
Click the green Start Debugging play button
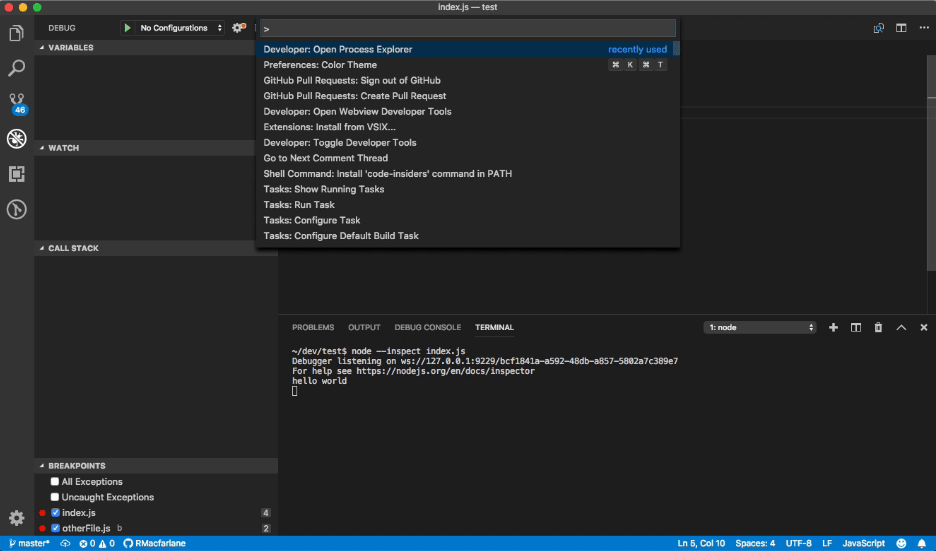(x=127, y=28)
